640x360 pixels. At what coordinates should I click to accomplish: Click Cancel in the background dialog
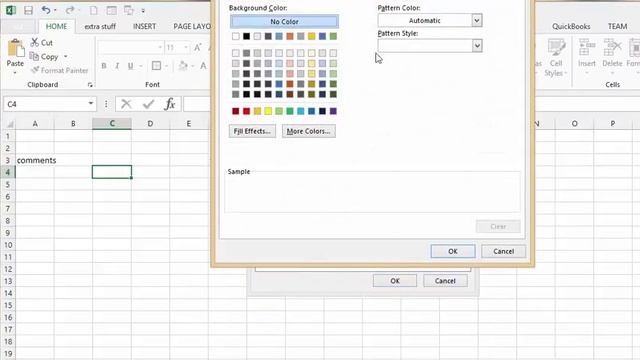(x=445, y=281)
